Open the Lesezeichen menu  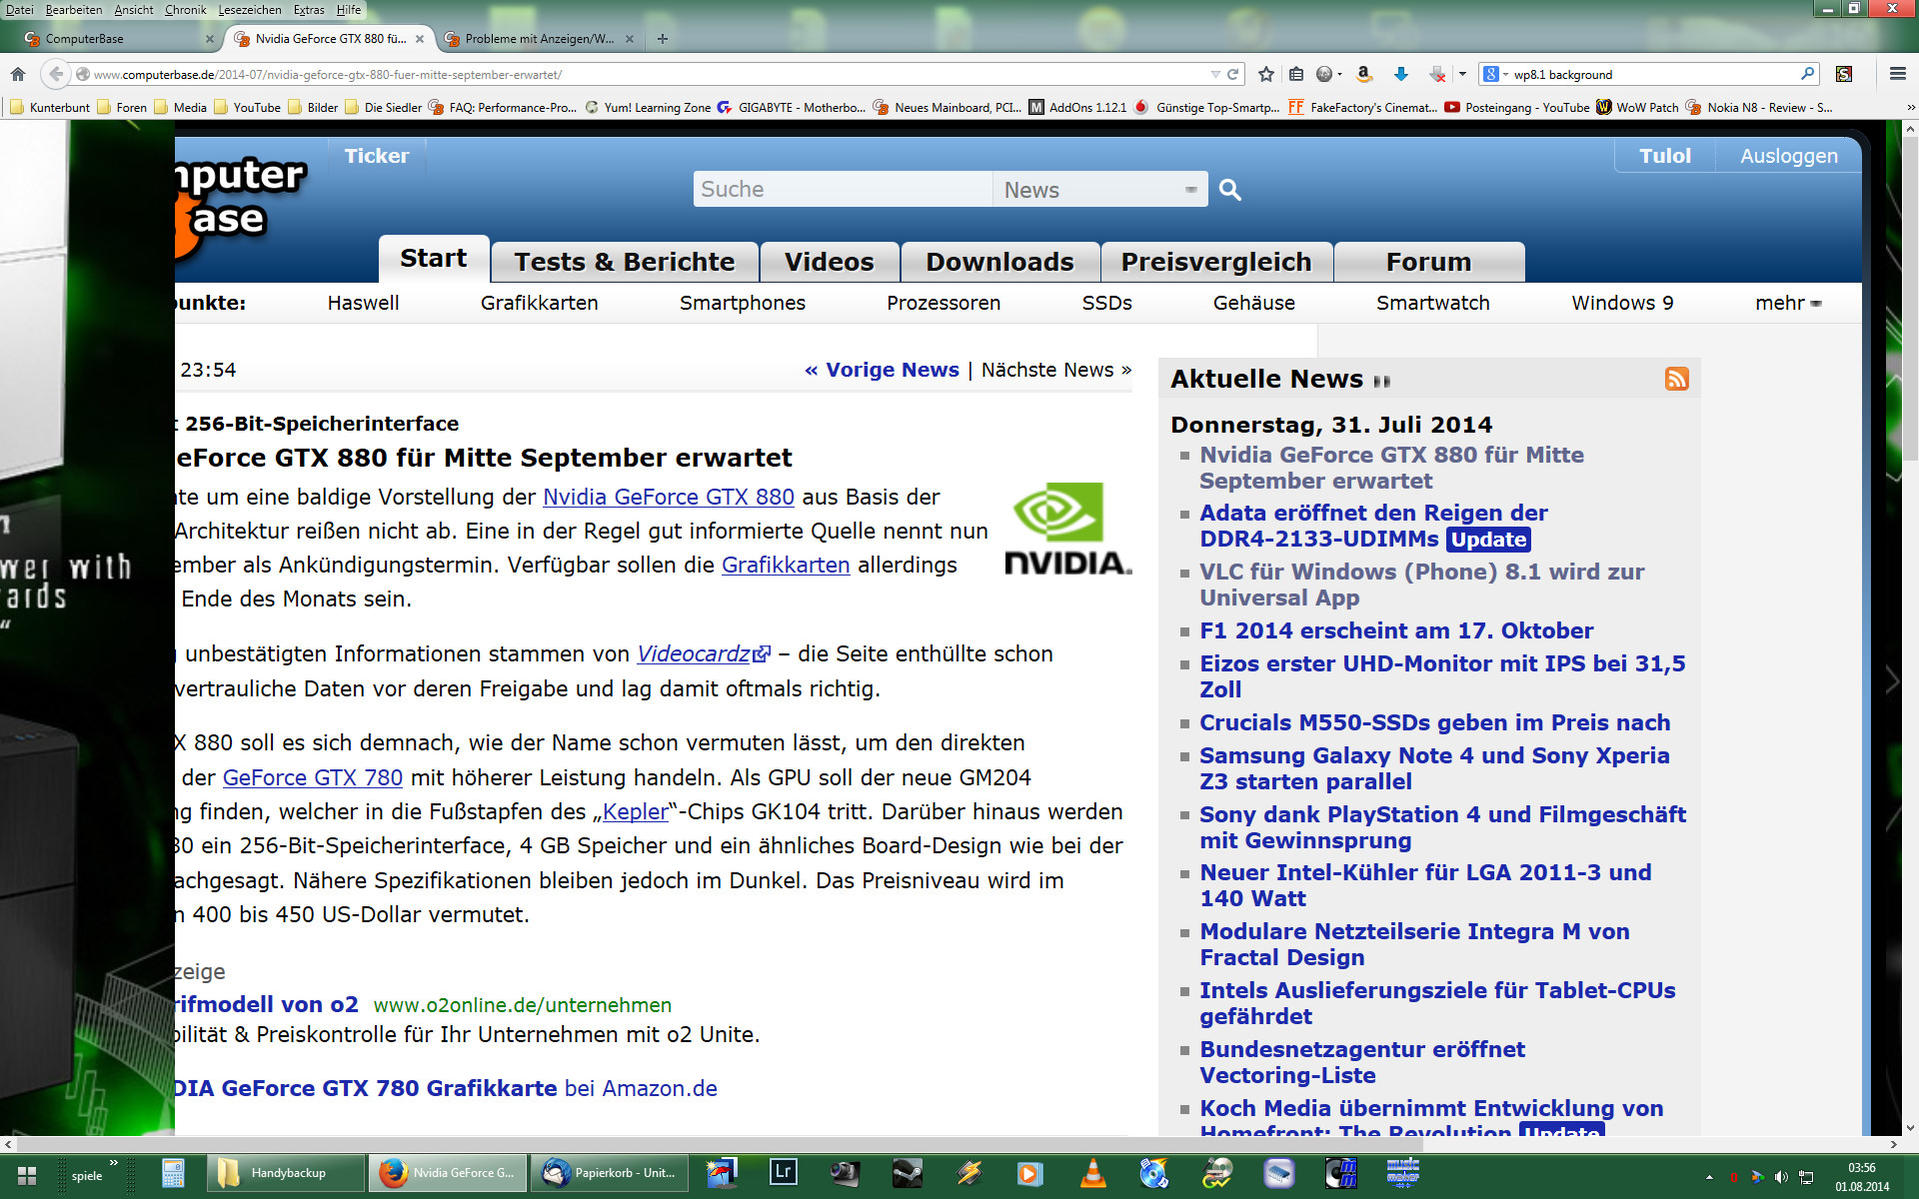(x=250, y=9)
